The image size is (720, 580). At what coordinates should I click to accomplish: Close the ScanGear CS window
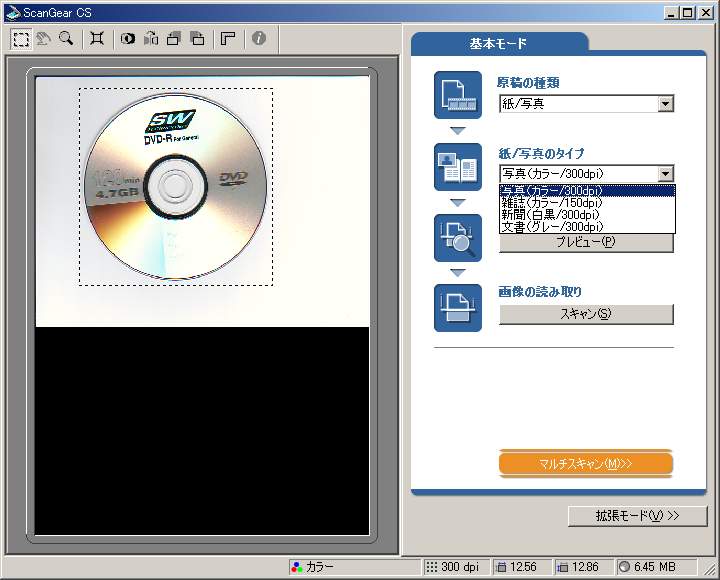coord(706,13)
